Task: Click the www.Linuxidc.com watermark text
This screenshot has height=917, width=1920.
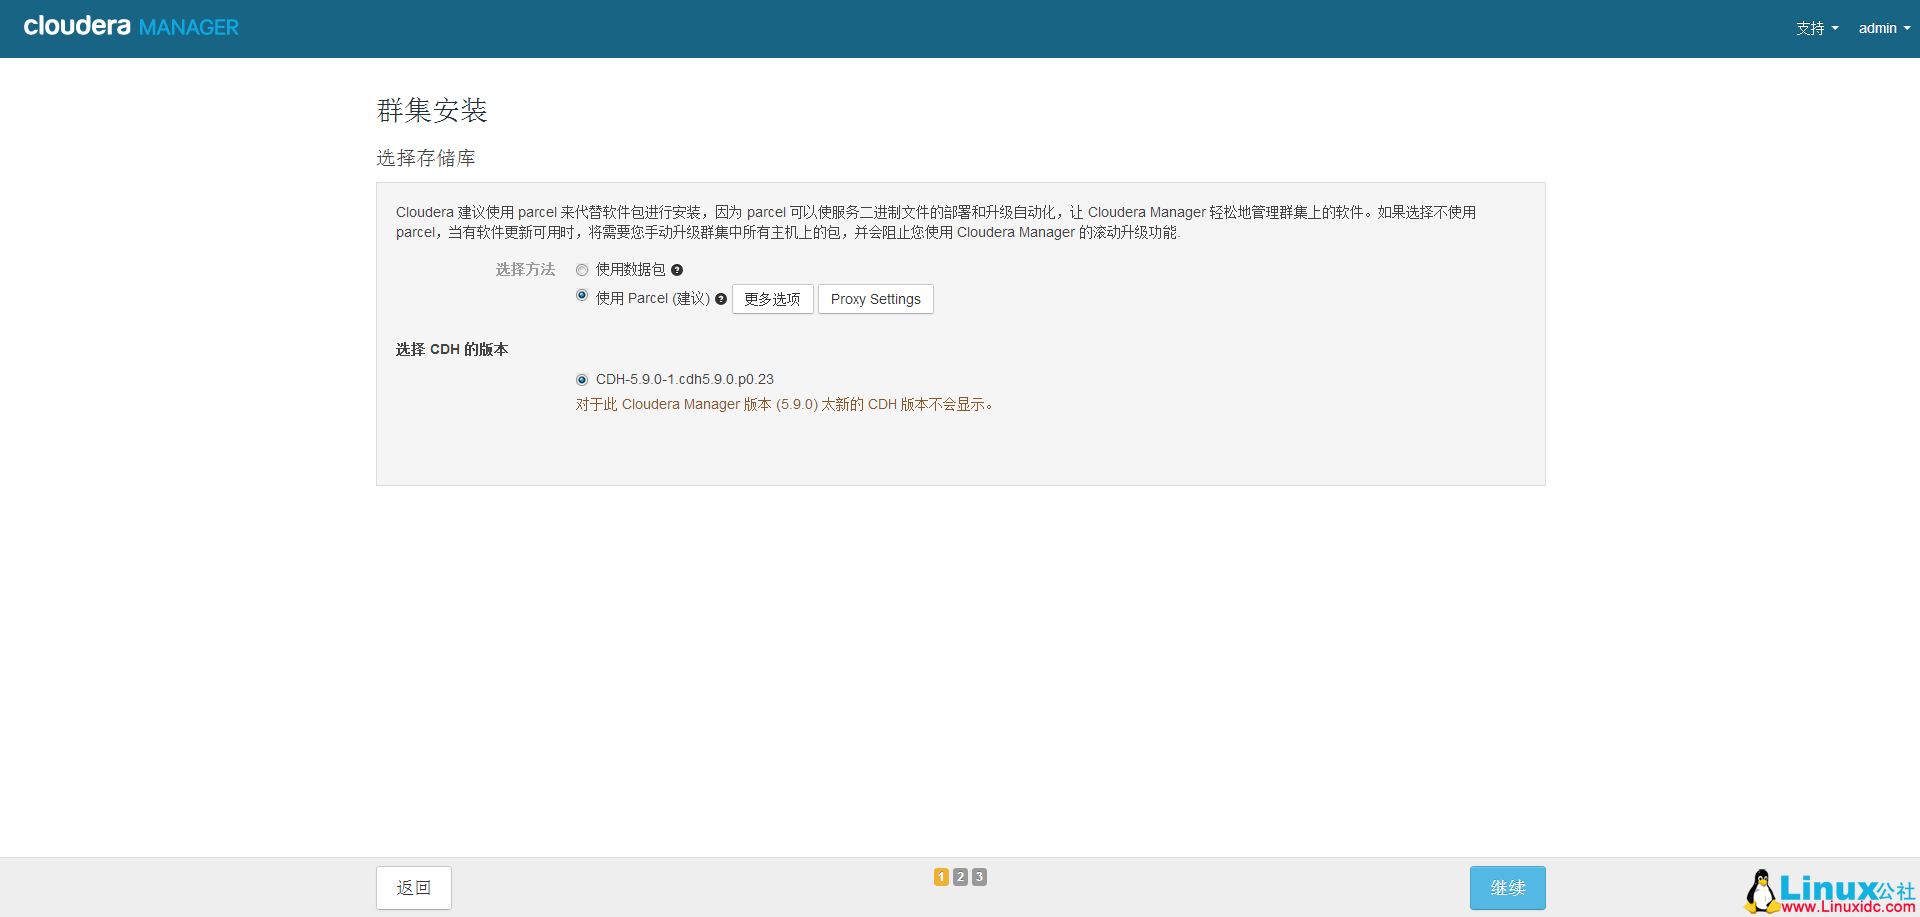Action: (x=1848, y=907)
